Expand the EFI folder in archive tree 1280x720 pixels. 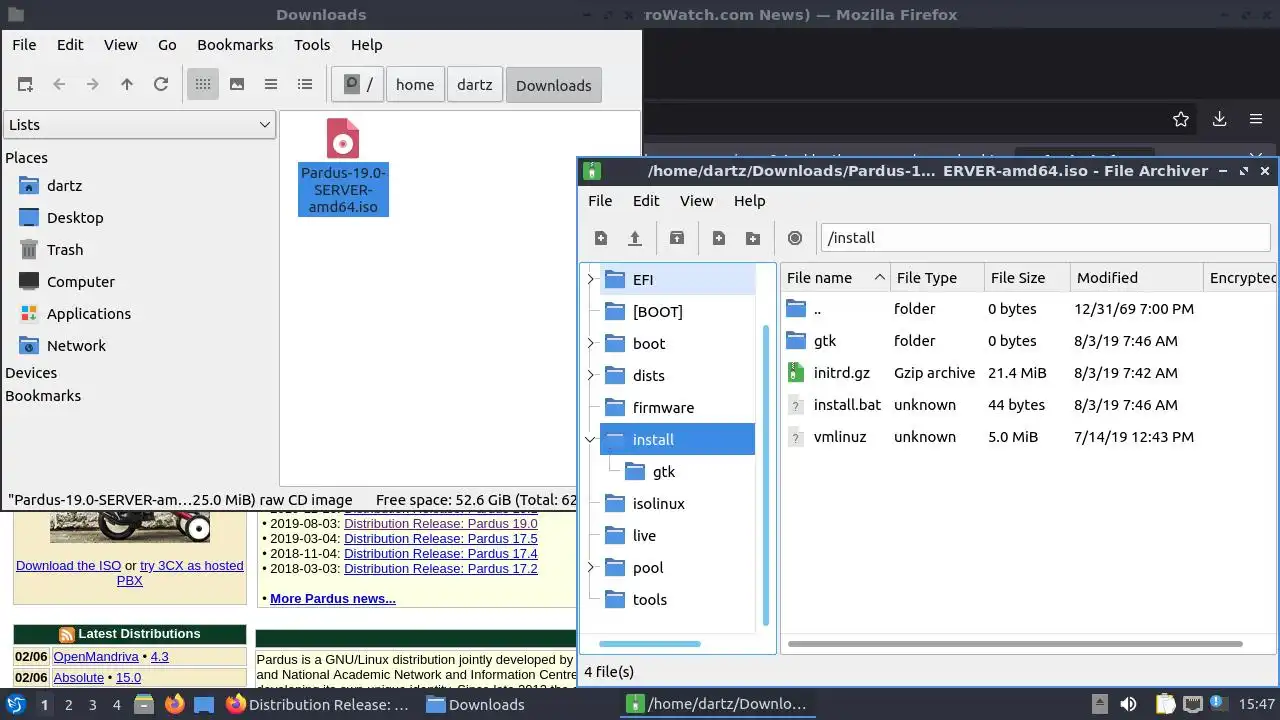[590, 280]
